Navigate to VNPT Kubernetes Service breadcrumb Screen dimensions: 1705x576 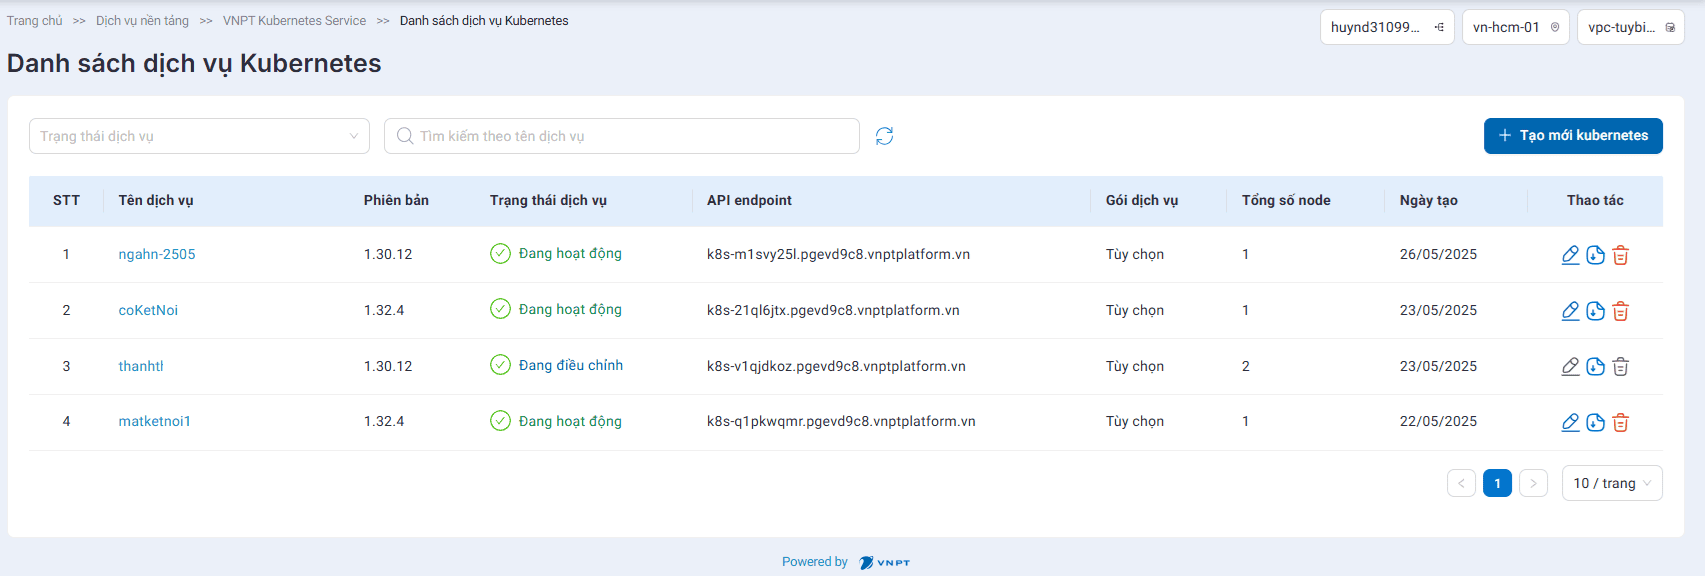294,21
